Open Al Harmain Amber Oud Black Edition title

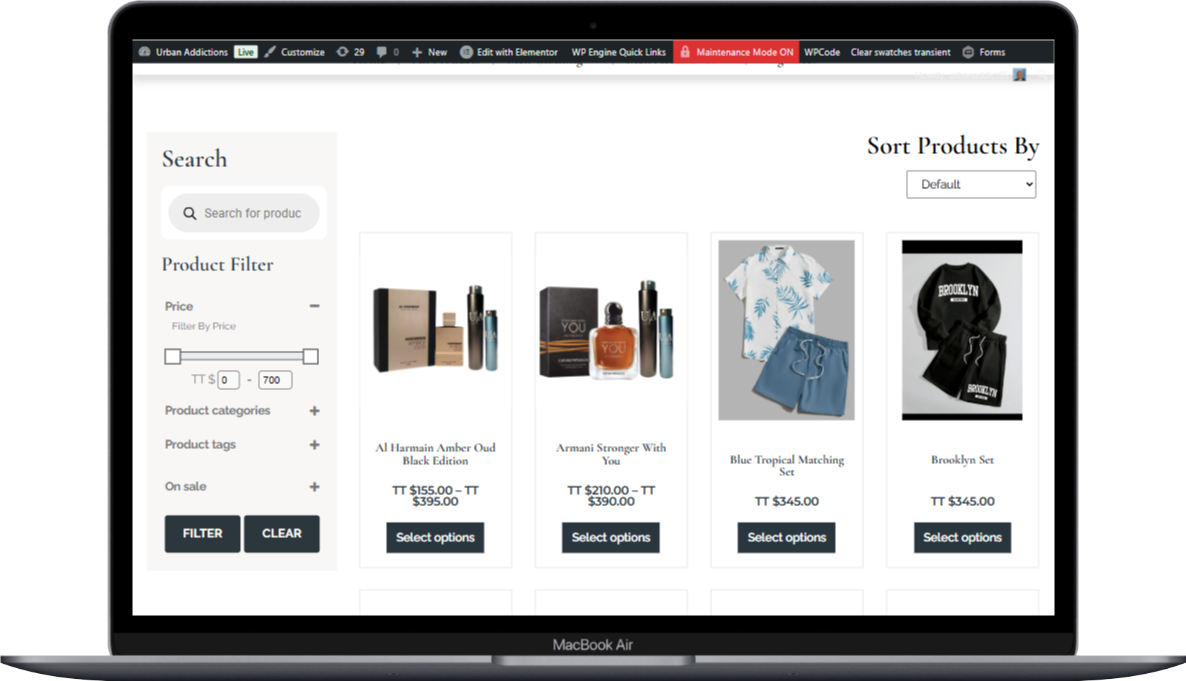point(436,454)
